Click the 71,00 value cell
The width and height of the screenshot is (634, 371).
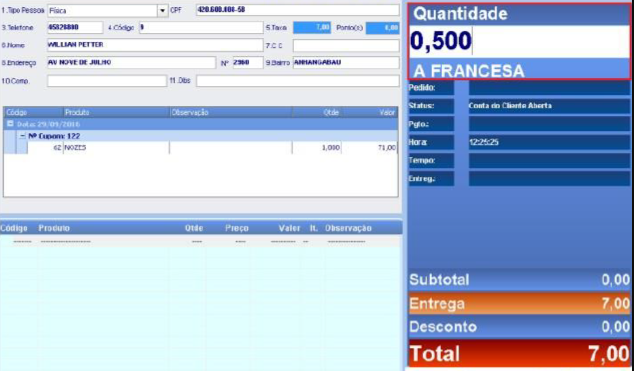[x=370, y=148]
